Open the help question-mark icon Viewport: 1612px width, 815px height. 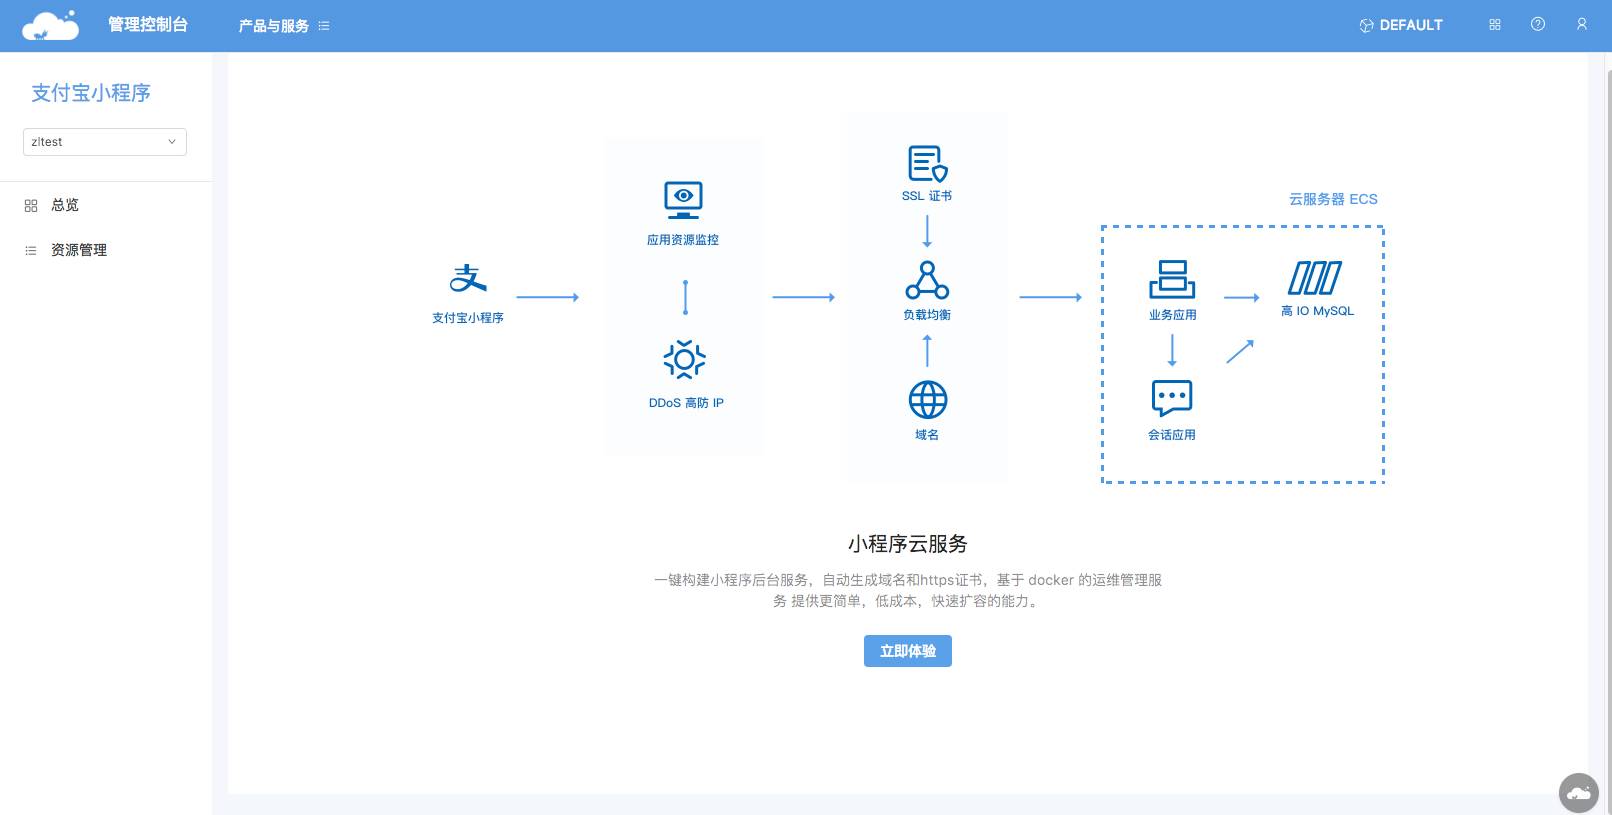tap(1538, 24)
